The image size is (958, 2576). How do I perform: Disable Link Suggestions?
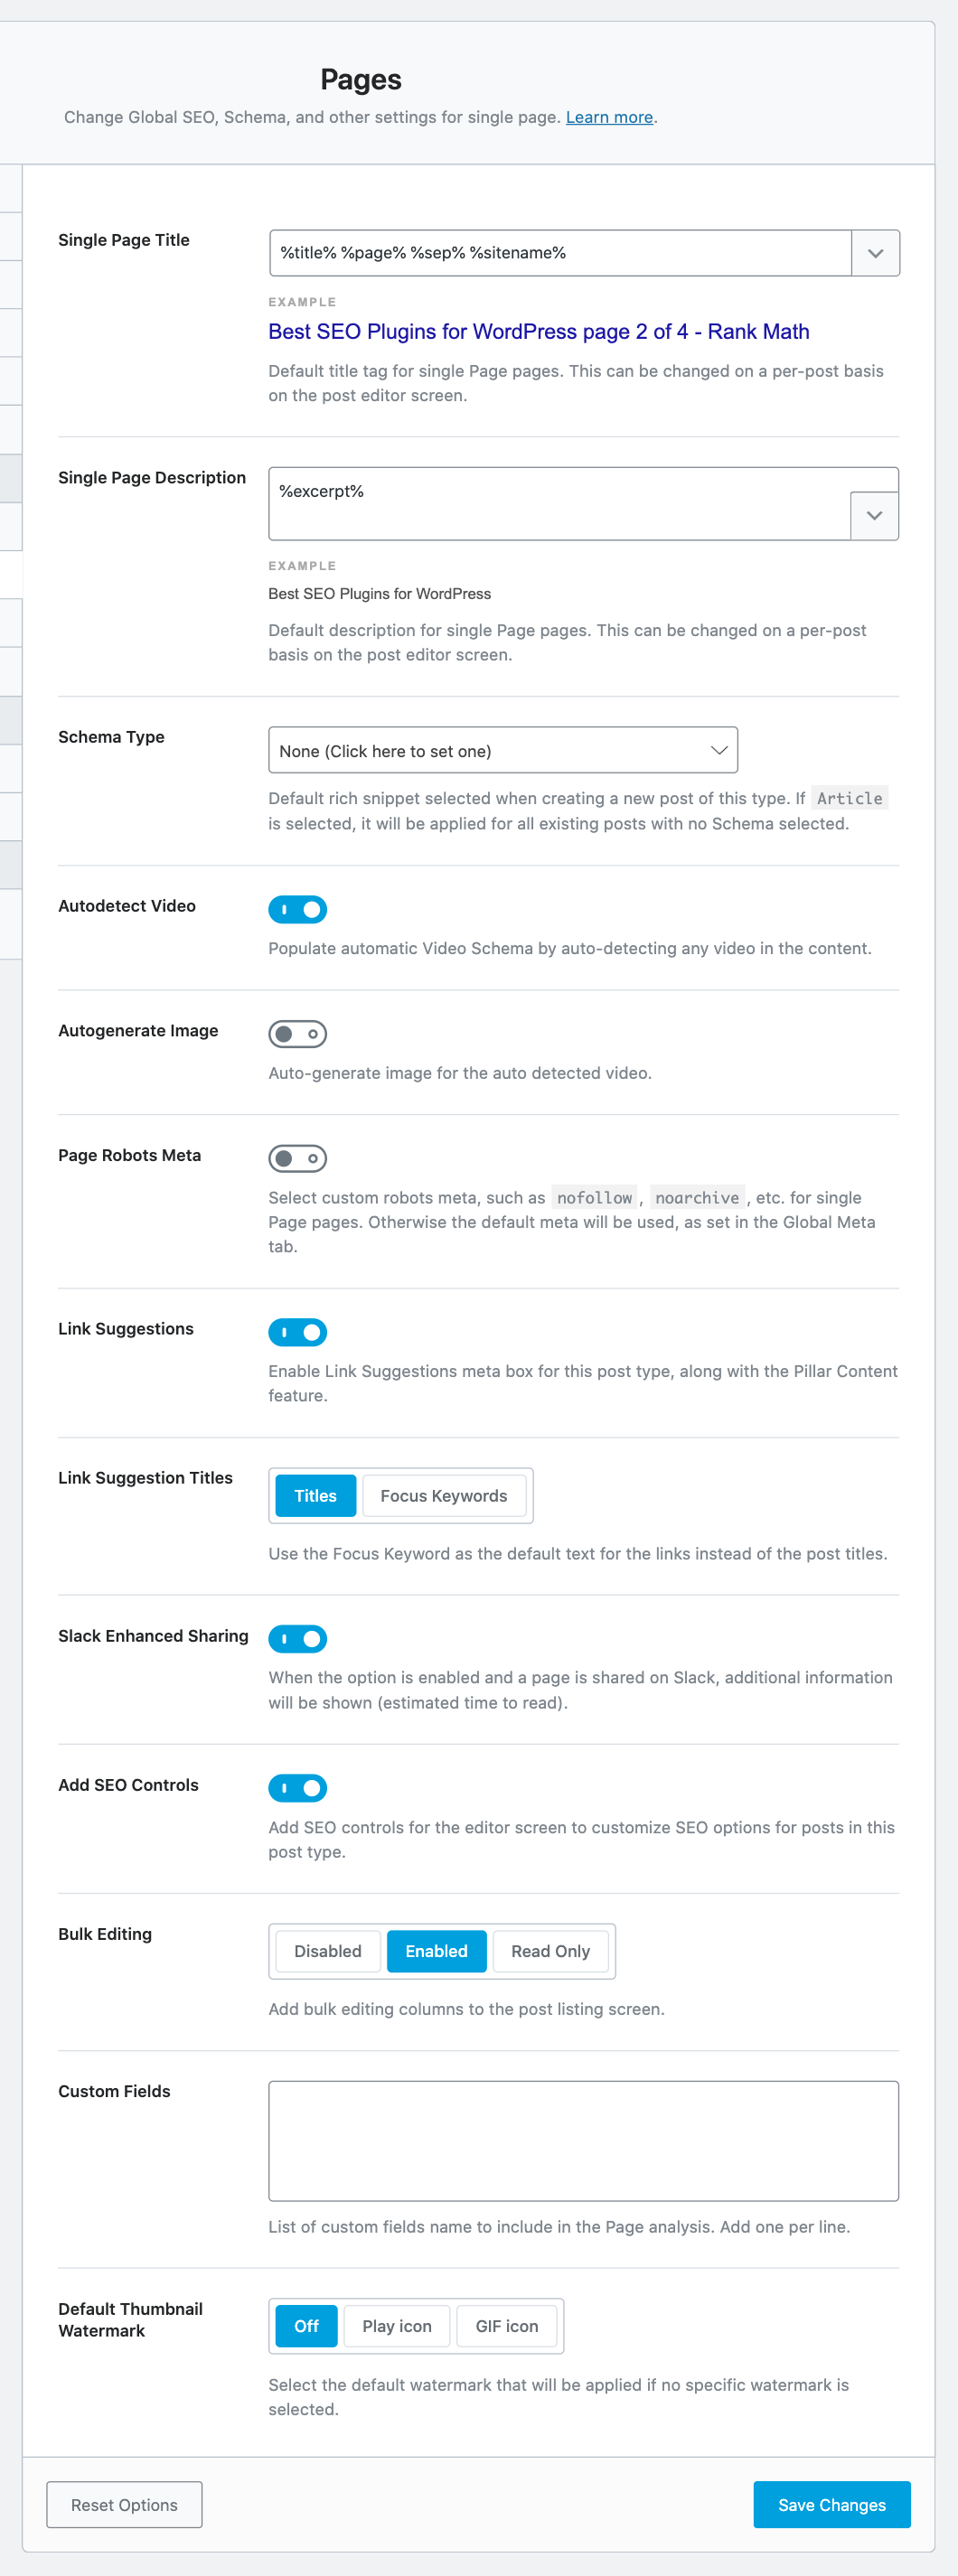pyautogui.click(x=297, y=1332)
